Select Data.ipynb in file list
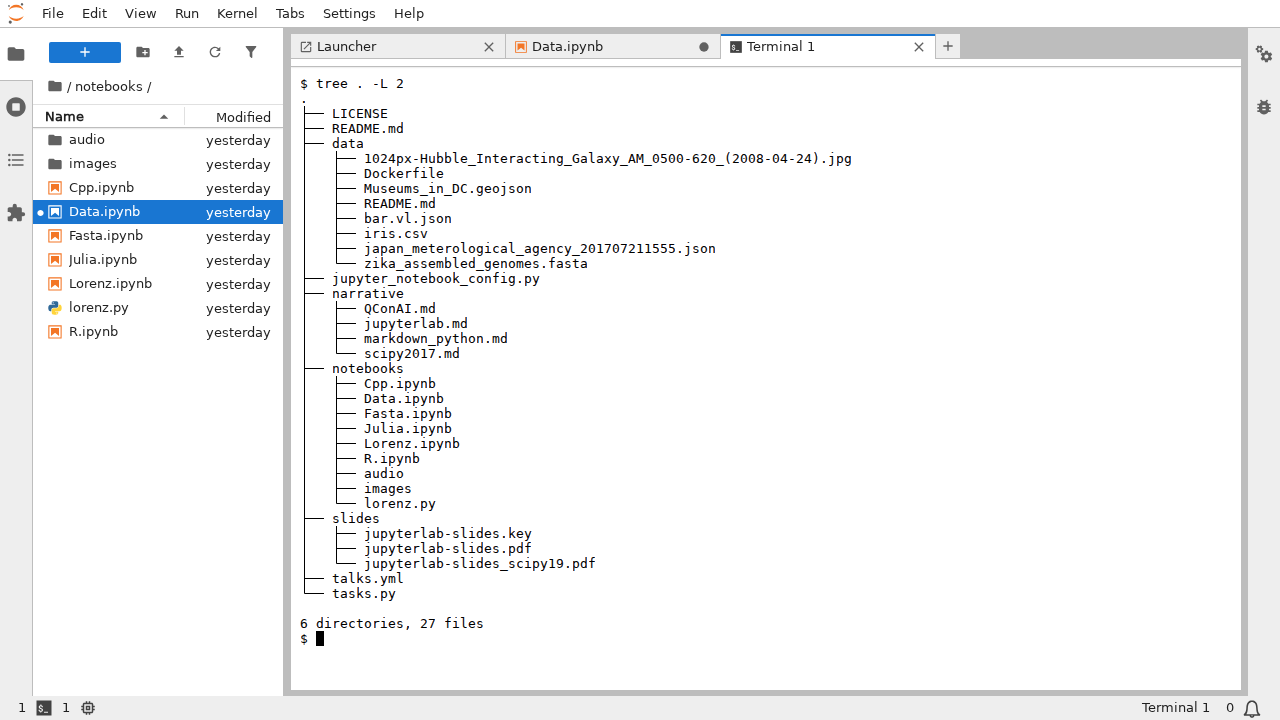This screenshot has width=1280, height=720. [x=158, y=212]
